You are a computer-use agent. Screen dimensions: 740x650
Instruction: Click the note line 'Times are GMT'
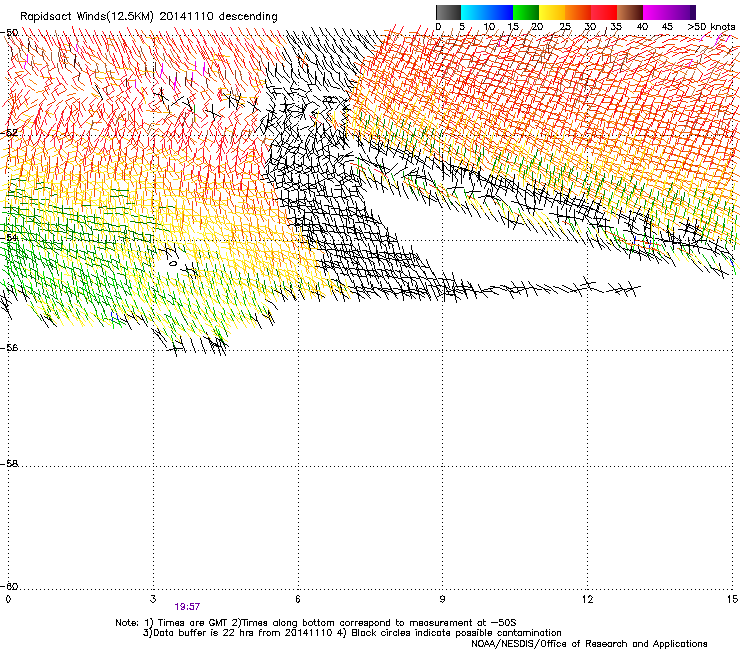(192, 623)
